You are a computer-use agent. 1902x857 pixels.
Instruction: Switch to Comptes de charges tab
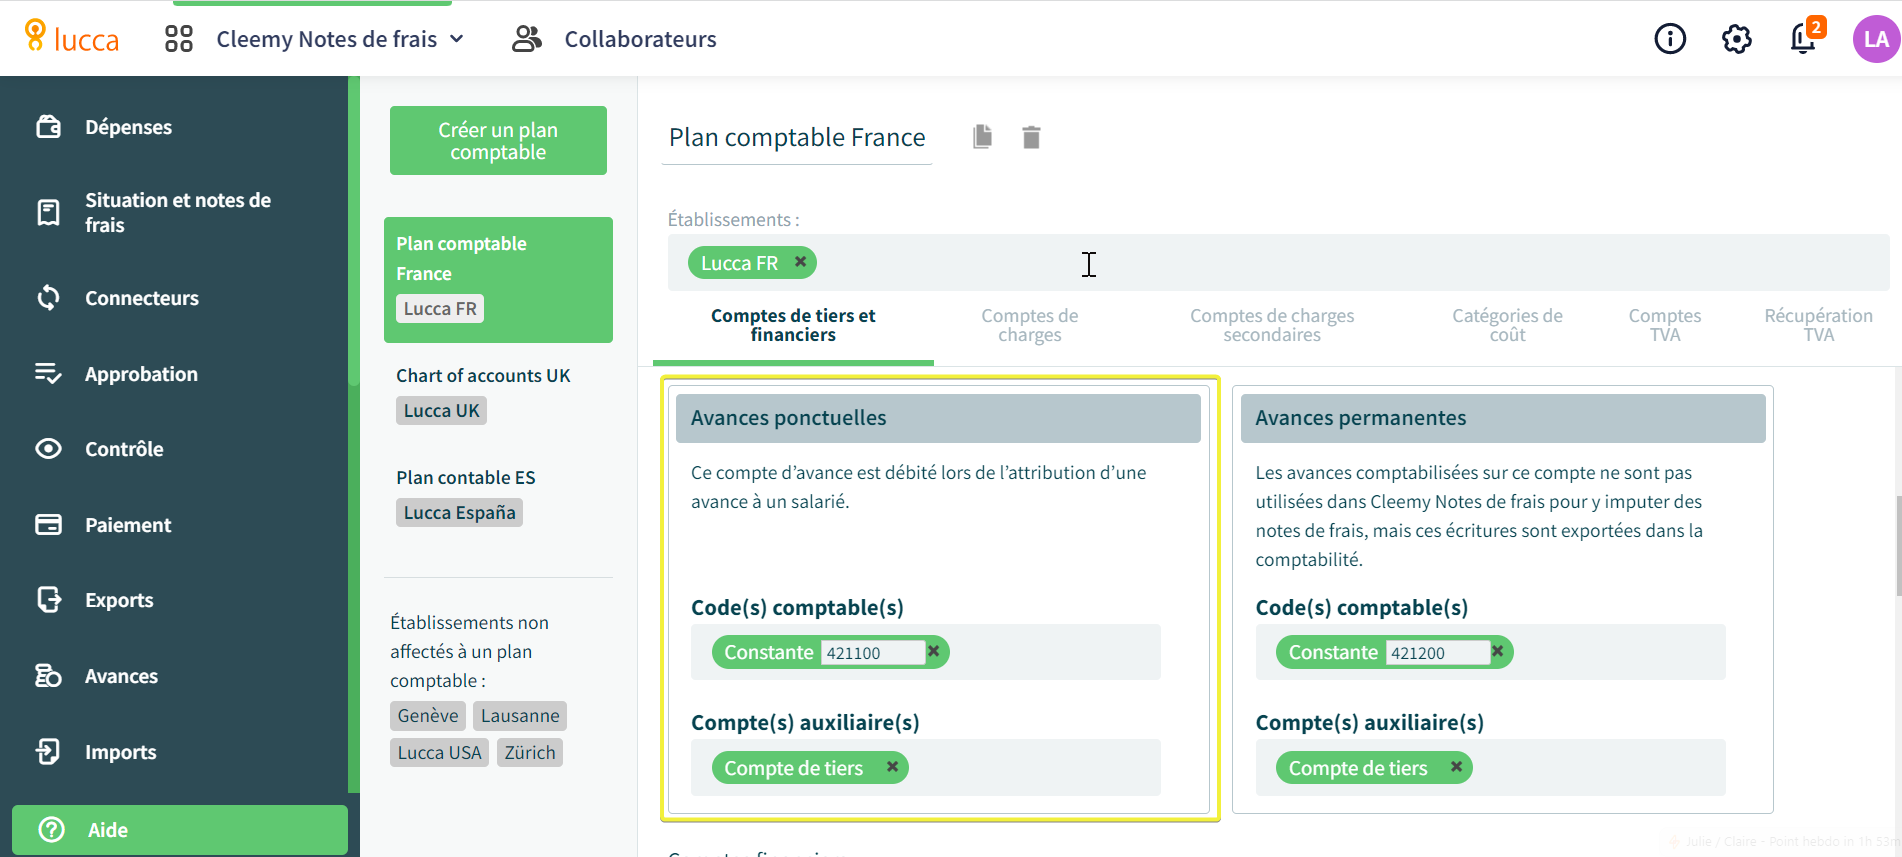[1030, 326]
